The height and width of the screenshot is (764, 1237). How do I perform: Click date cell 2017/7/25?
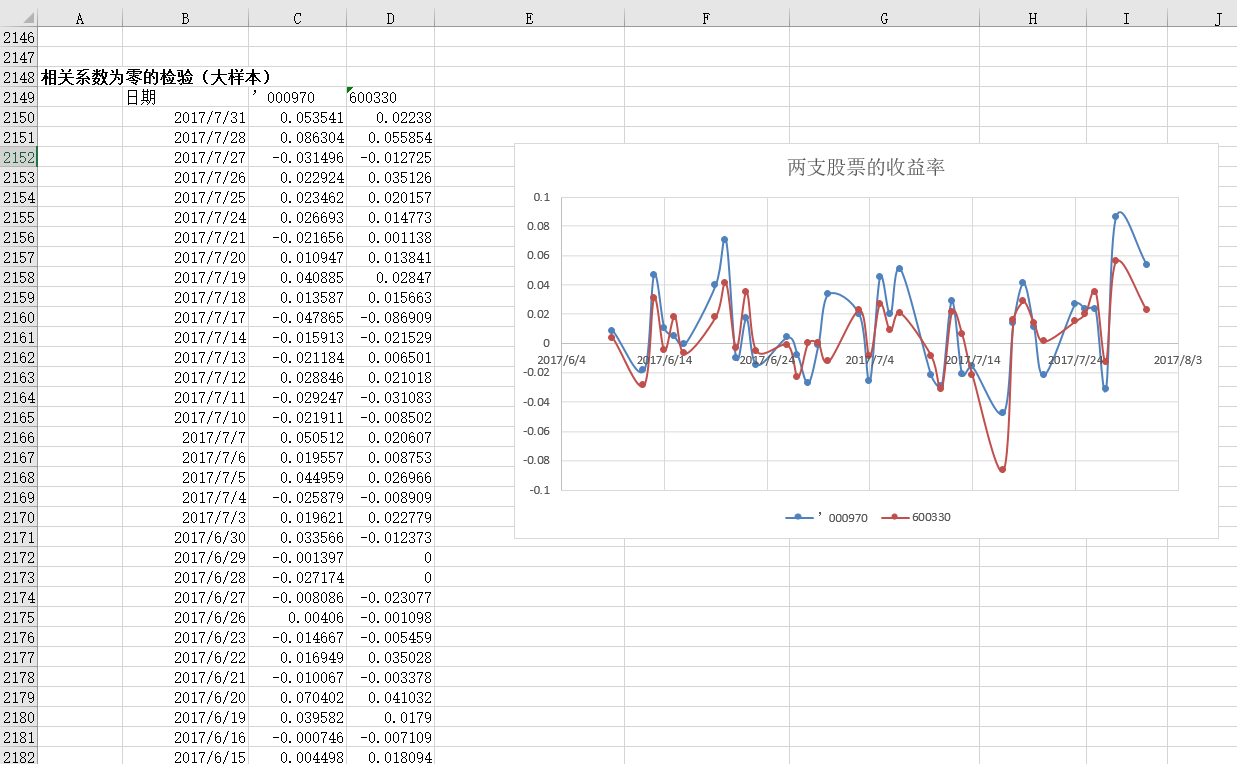(x=186, y=197)
